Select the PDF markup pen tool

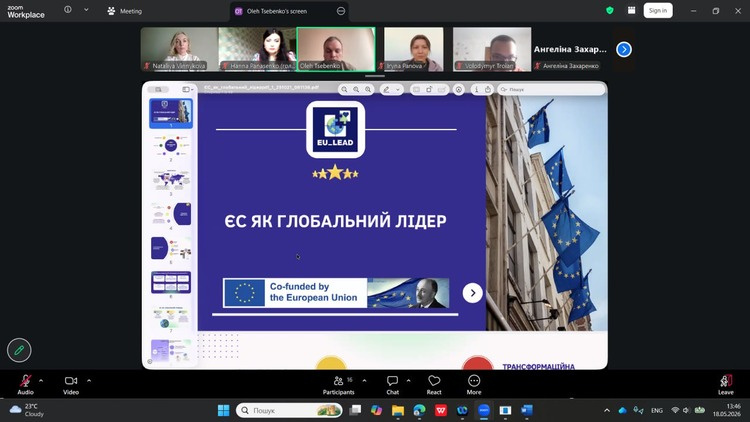(x=386, y=89)
